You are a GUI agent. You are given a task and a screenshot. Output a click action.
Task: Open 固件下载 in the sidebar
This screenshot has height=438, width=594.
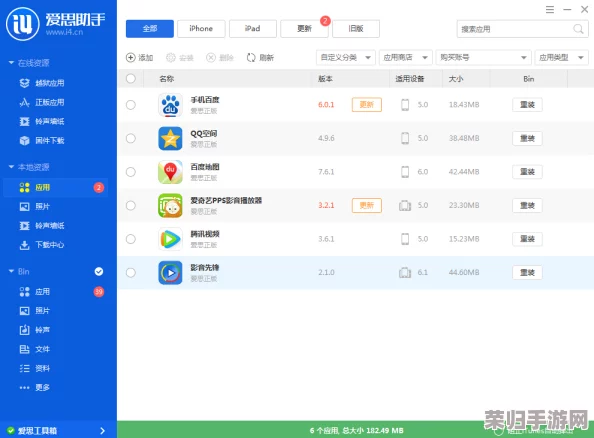[x=42, y=141]
